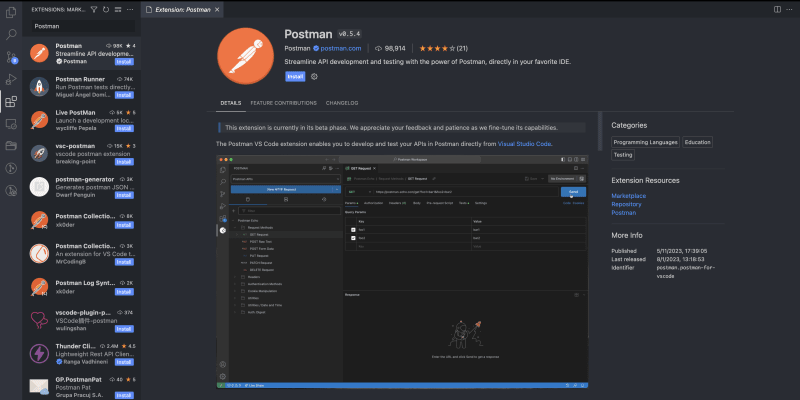Select the Testing category tag
Viewport: 800px width, 400px height.
[x=623, y=155]
